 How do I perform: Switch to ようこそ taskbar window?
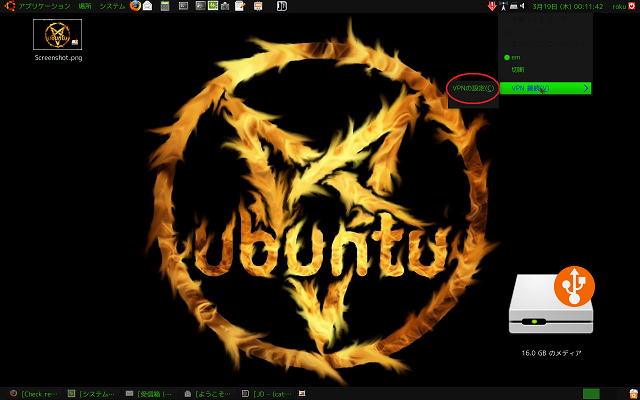[209, 394]
